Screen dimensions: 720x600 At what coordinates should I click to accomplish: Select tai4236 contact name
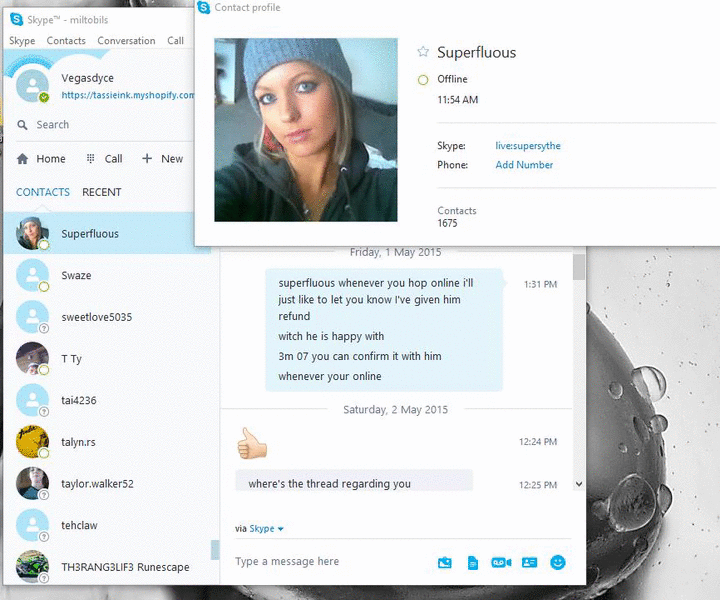[x=79, y=400]
